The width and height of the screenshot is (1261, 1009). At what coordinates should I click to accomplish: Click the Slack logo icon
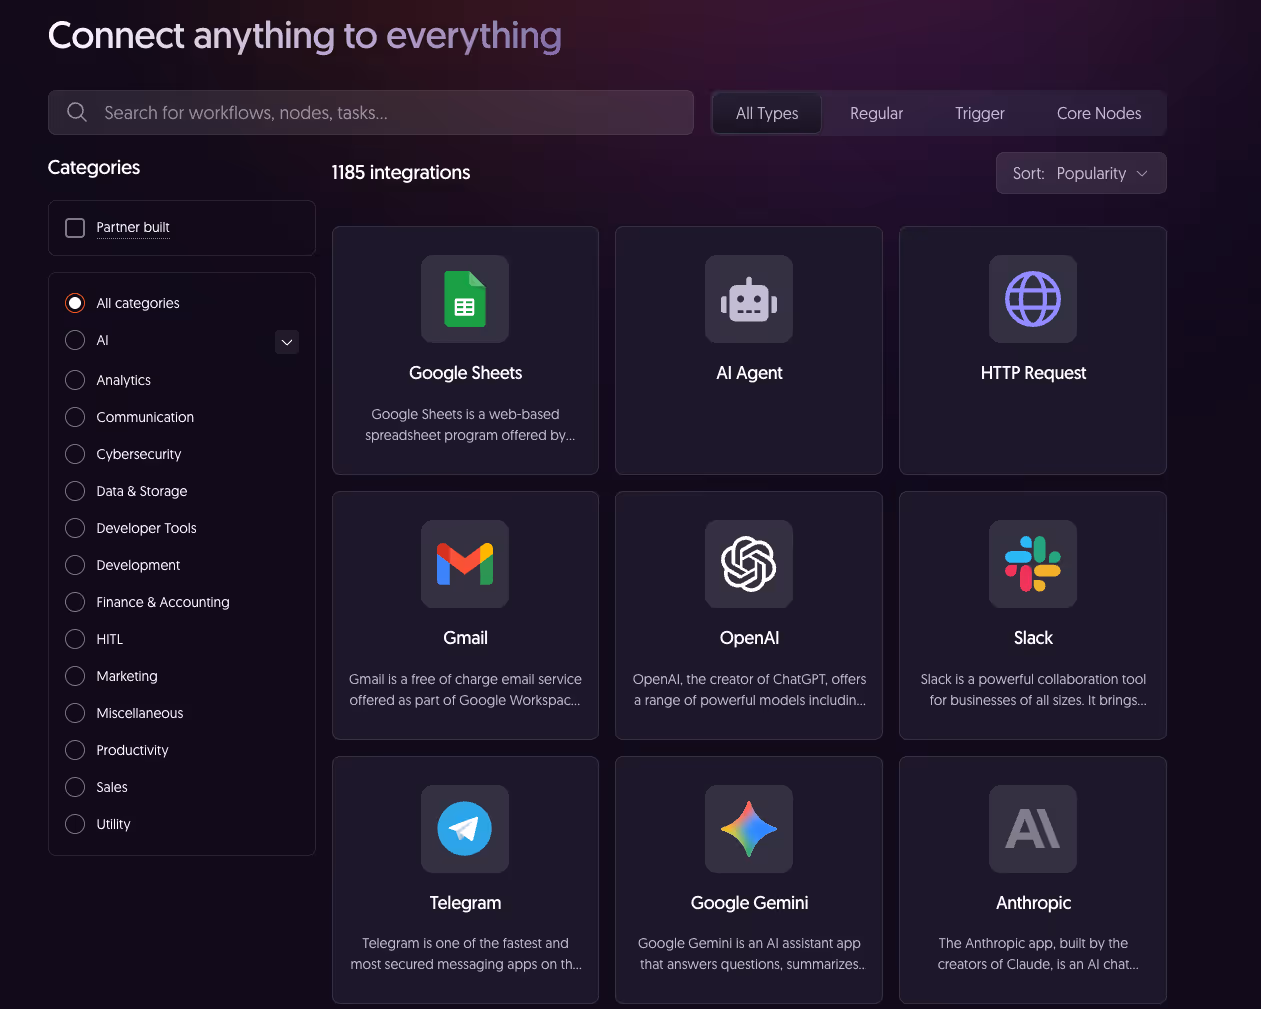(1033, 564)
